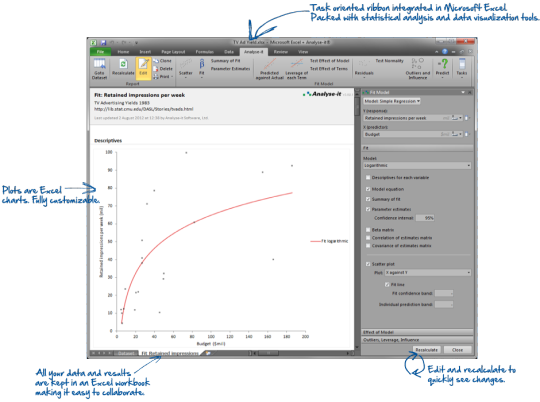Delete the report using the ribbon icon

click(x=163, y=69)
